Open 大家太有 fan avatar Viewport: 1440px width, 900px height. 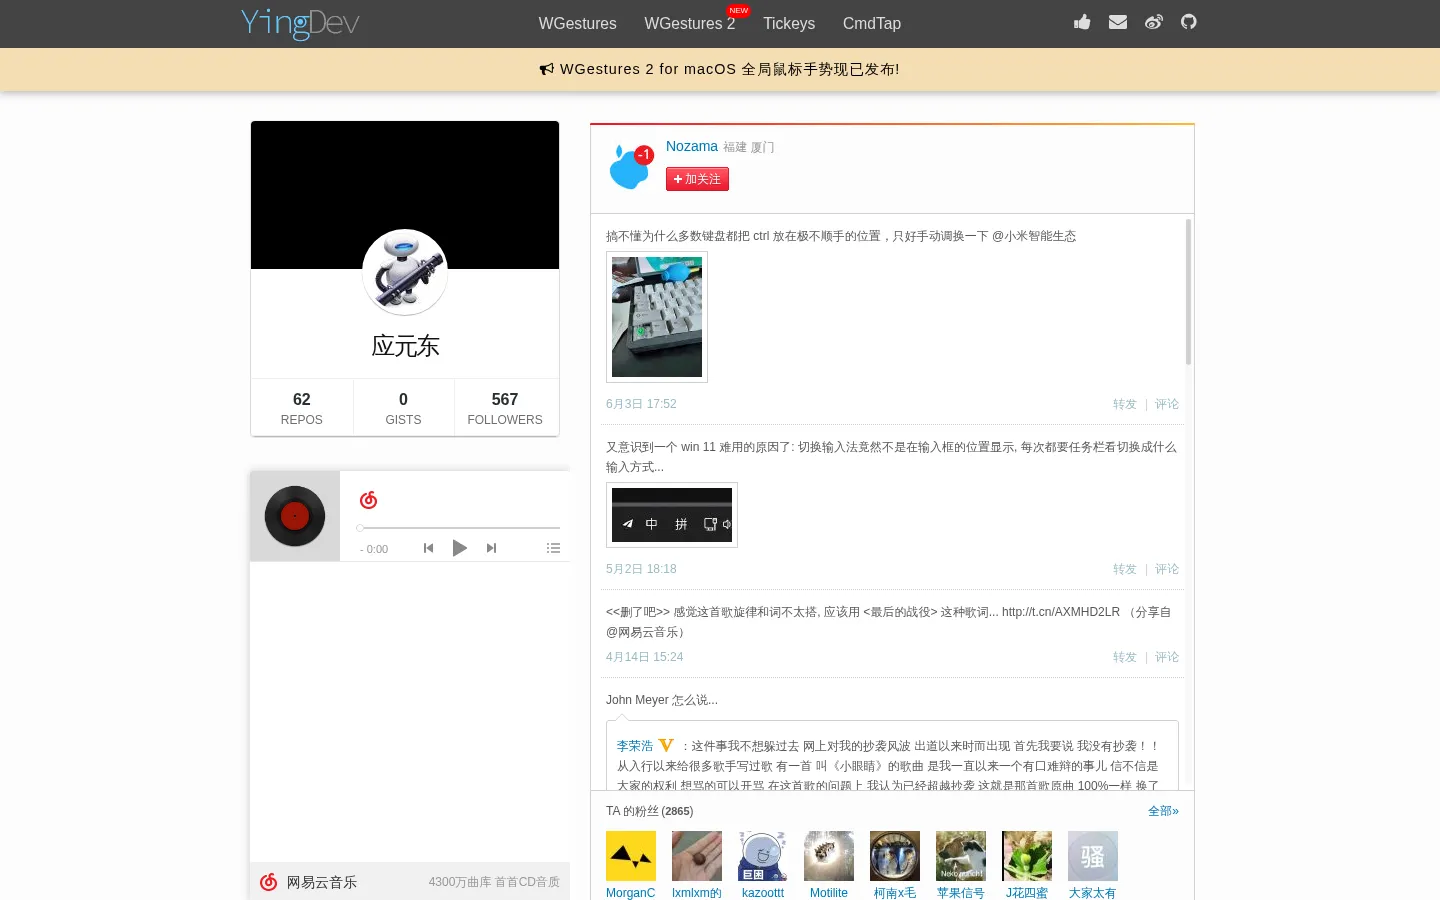click(x=1093, y=856)
